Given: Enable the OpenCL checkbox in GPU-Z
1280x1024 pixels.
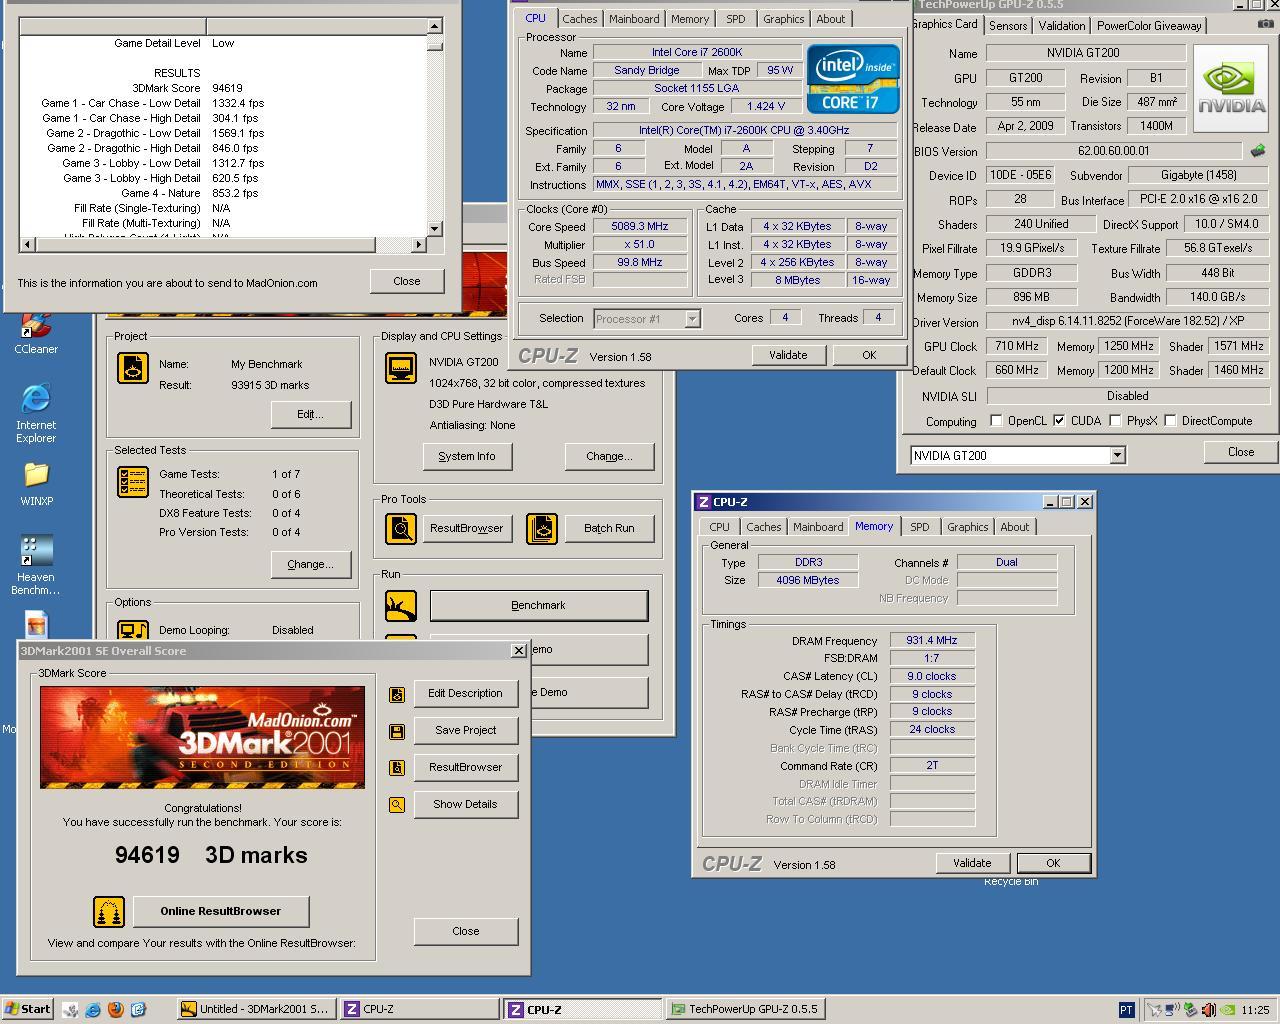Looking at the screenshot, I should (996, 421).
